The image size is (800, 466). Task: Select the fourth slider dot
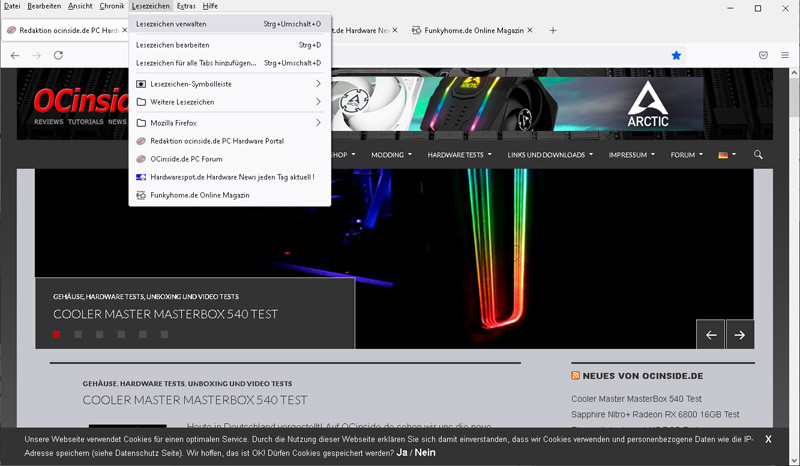pyautogui.click(x=121, y=334)
